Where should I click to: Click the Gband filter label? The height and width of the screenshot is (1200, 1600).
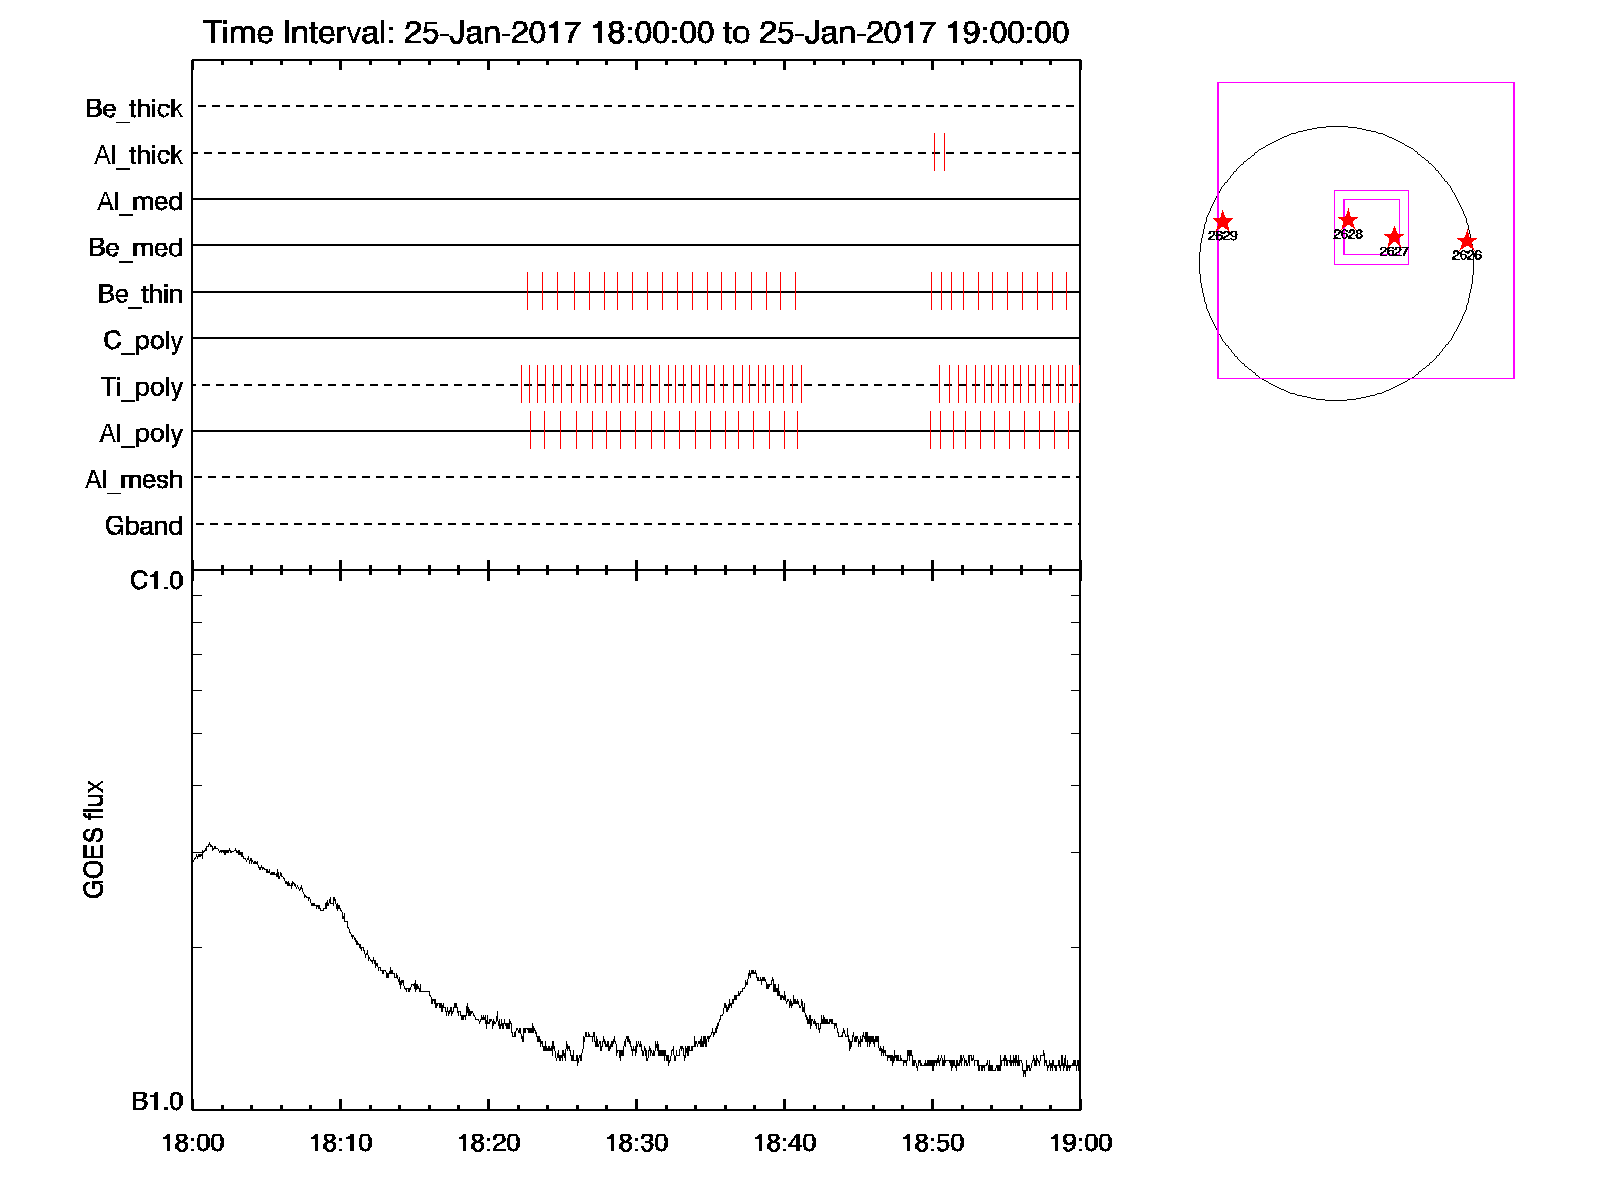pos(144,526)
